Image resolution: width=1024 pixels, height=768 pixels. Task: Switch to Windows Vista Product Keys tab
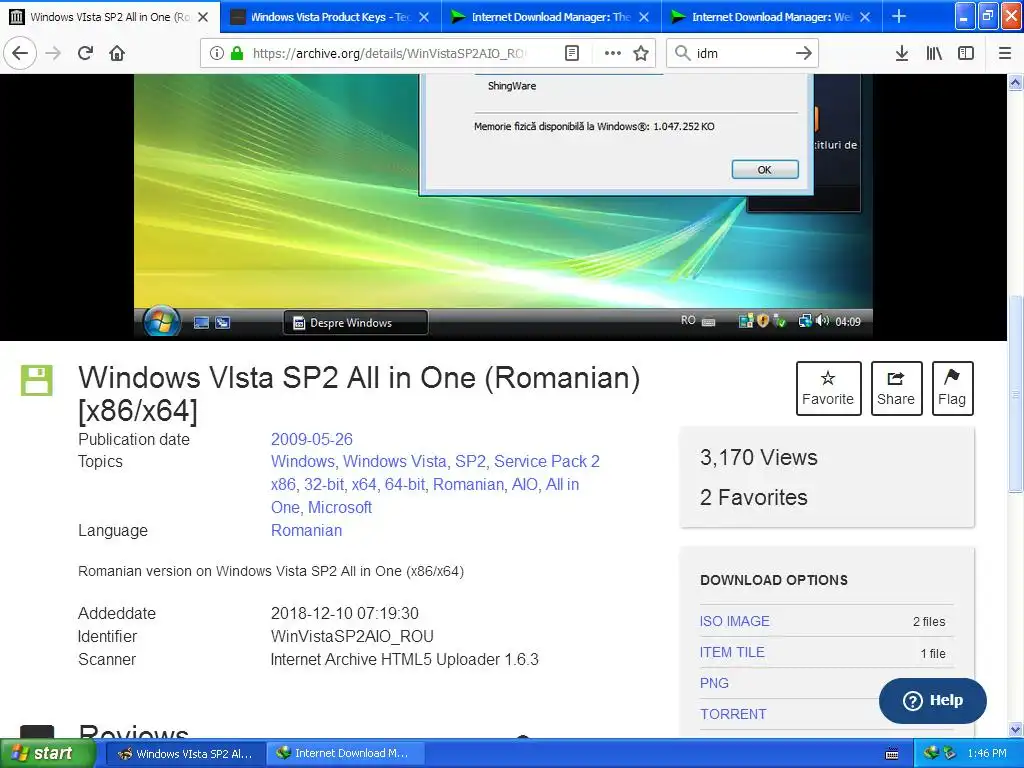pyautogui.click(x=330, y=17)
